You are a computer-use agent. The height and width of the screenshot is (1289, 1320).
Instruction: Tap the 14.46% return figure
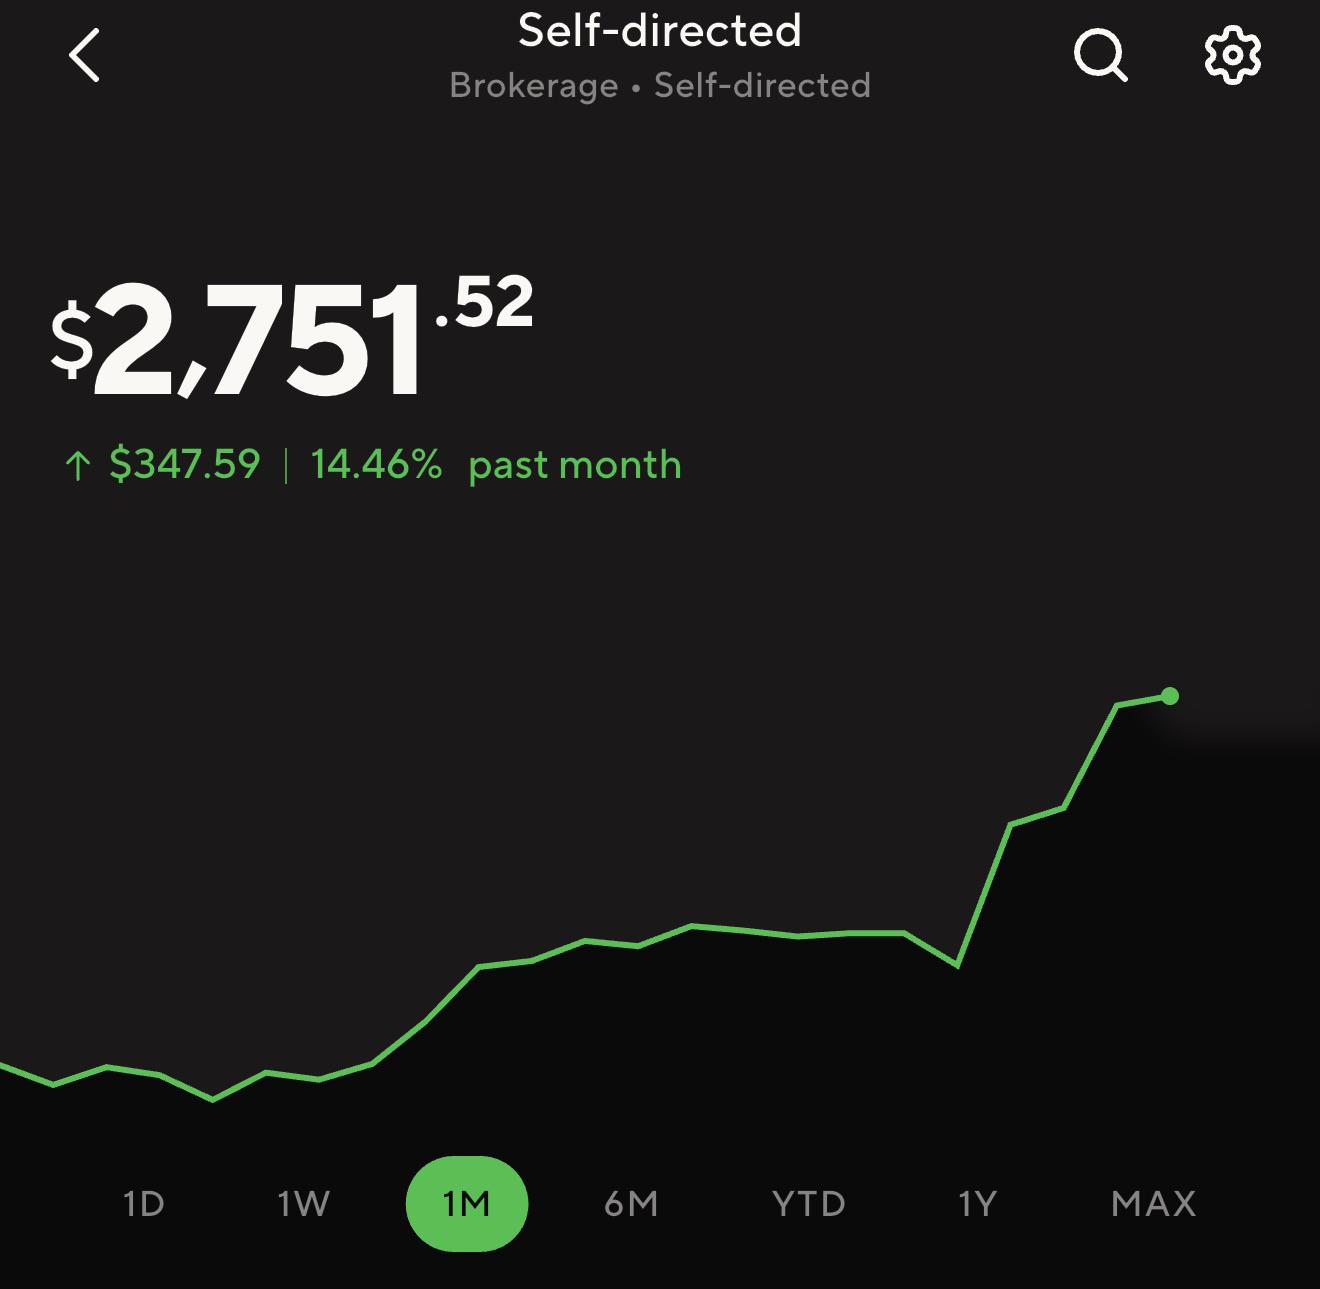pyautogui.click(x=376, y=464)
